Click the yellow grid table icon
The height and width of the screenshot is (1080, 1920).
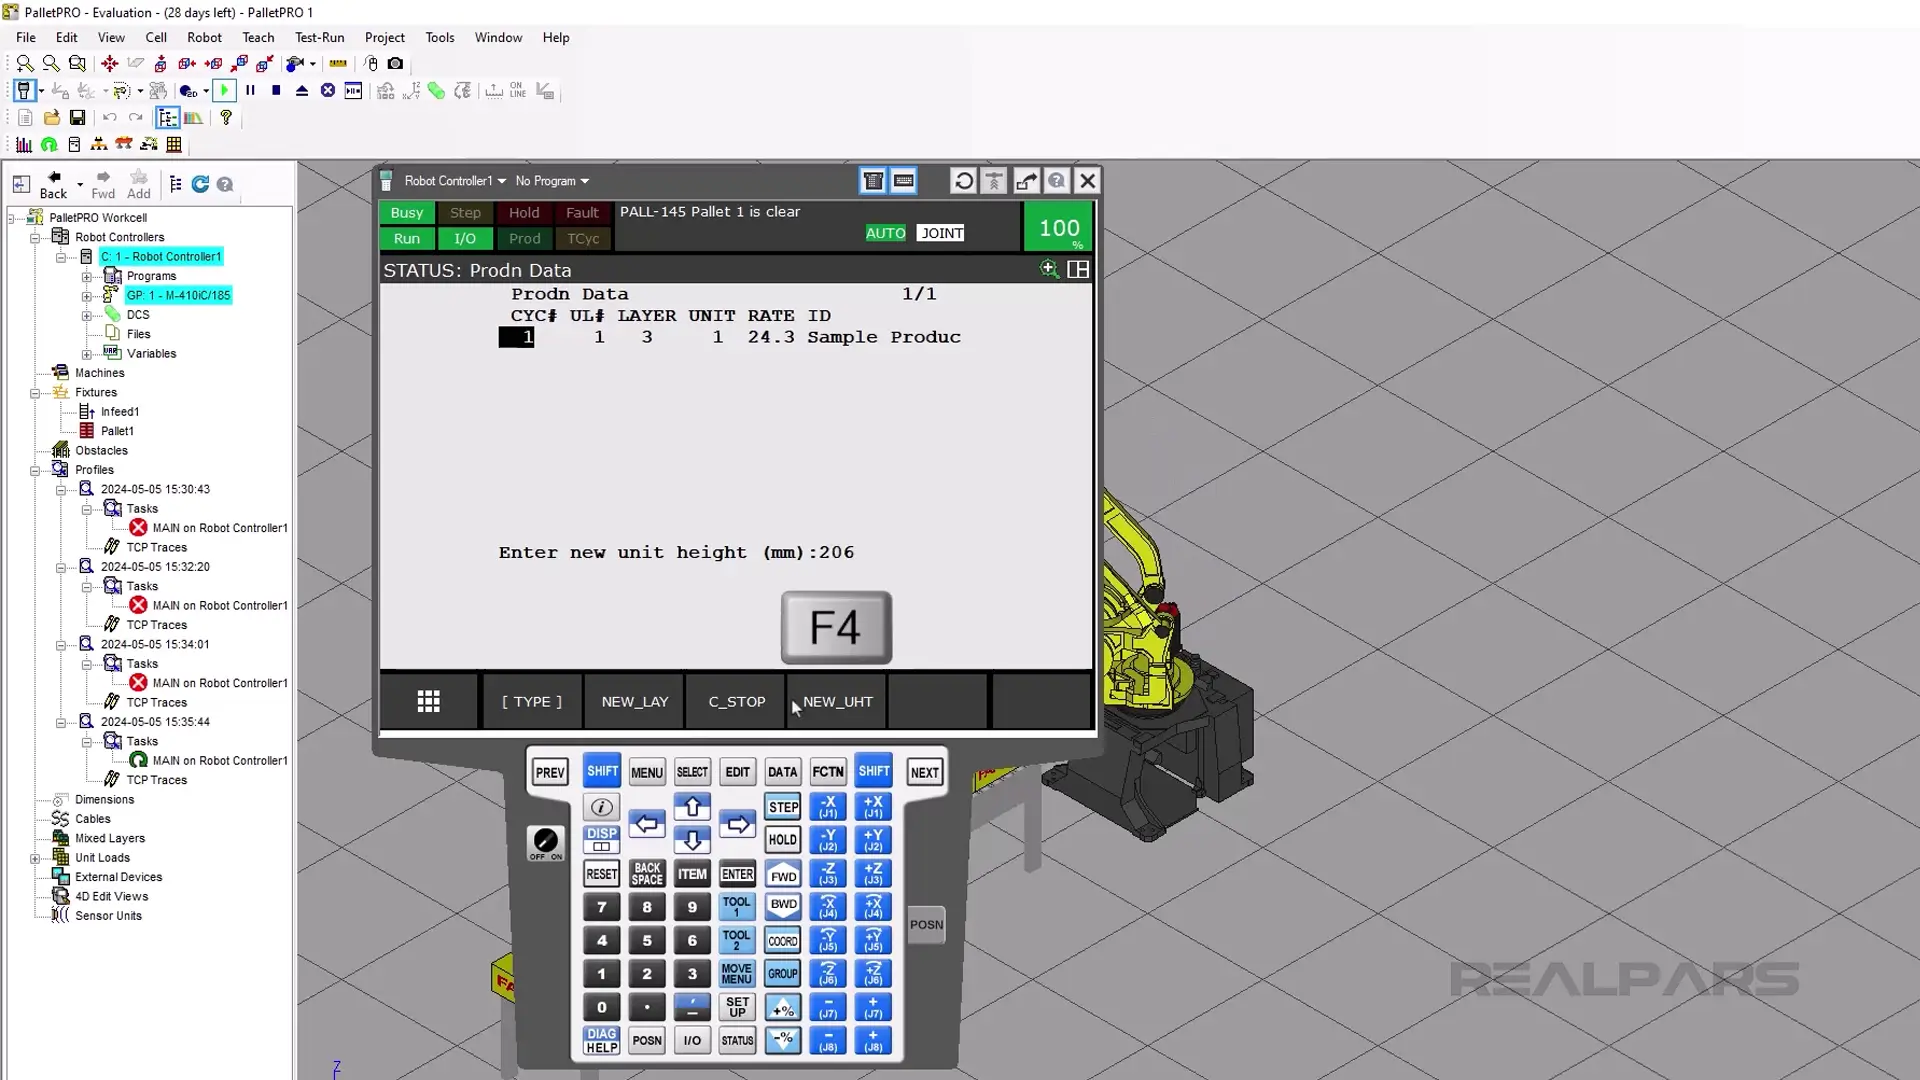[174, 144]
